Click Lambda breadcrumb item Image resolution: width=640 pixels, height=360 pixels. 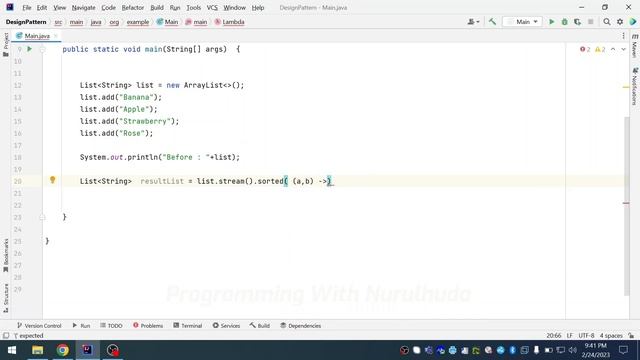(x=229, y=22)
